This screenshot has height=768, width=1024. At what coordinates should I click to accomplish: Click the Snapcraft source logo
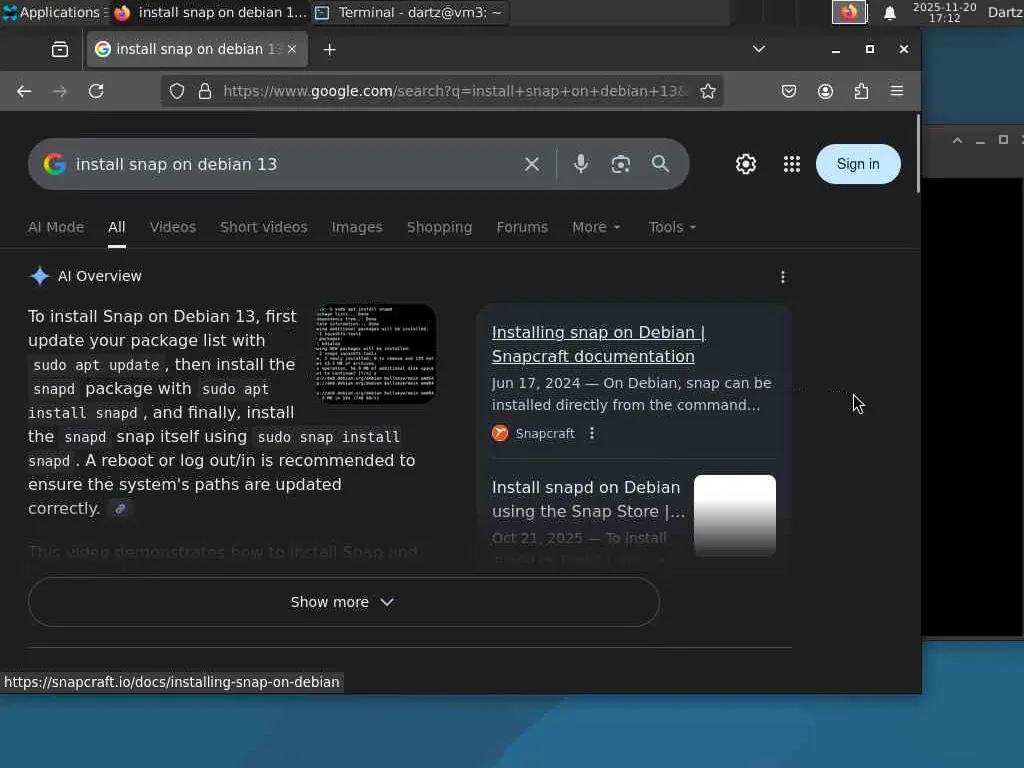(500, 433)
